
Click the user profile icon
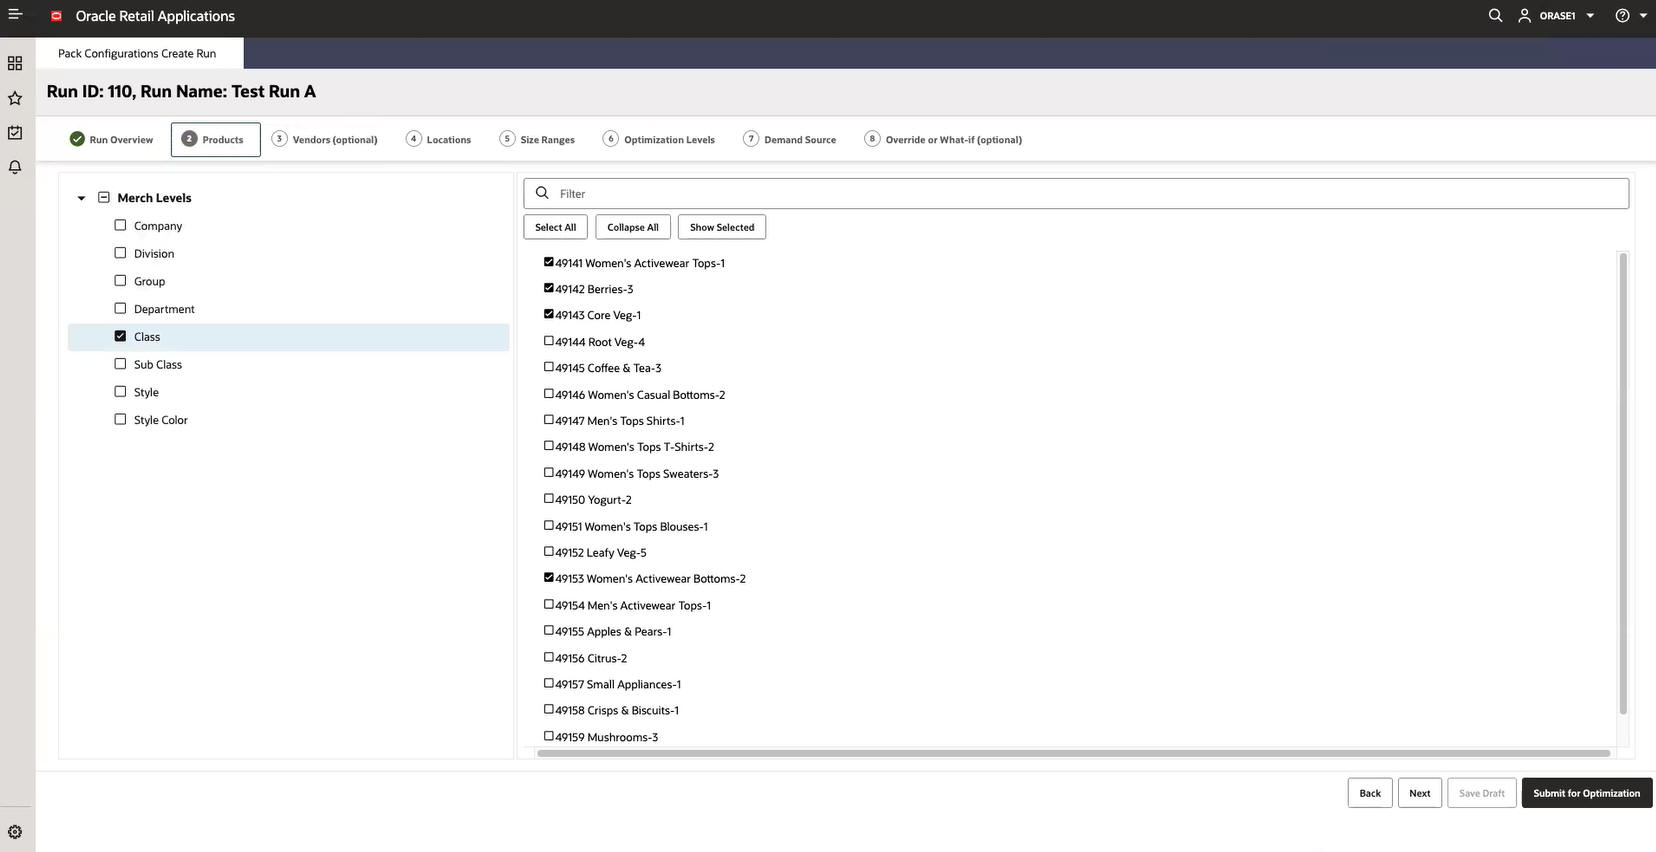click(x=1524, y=15)
